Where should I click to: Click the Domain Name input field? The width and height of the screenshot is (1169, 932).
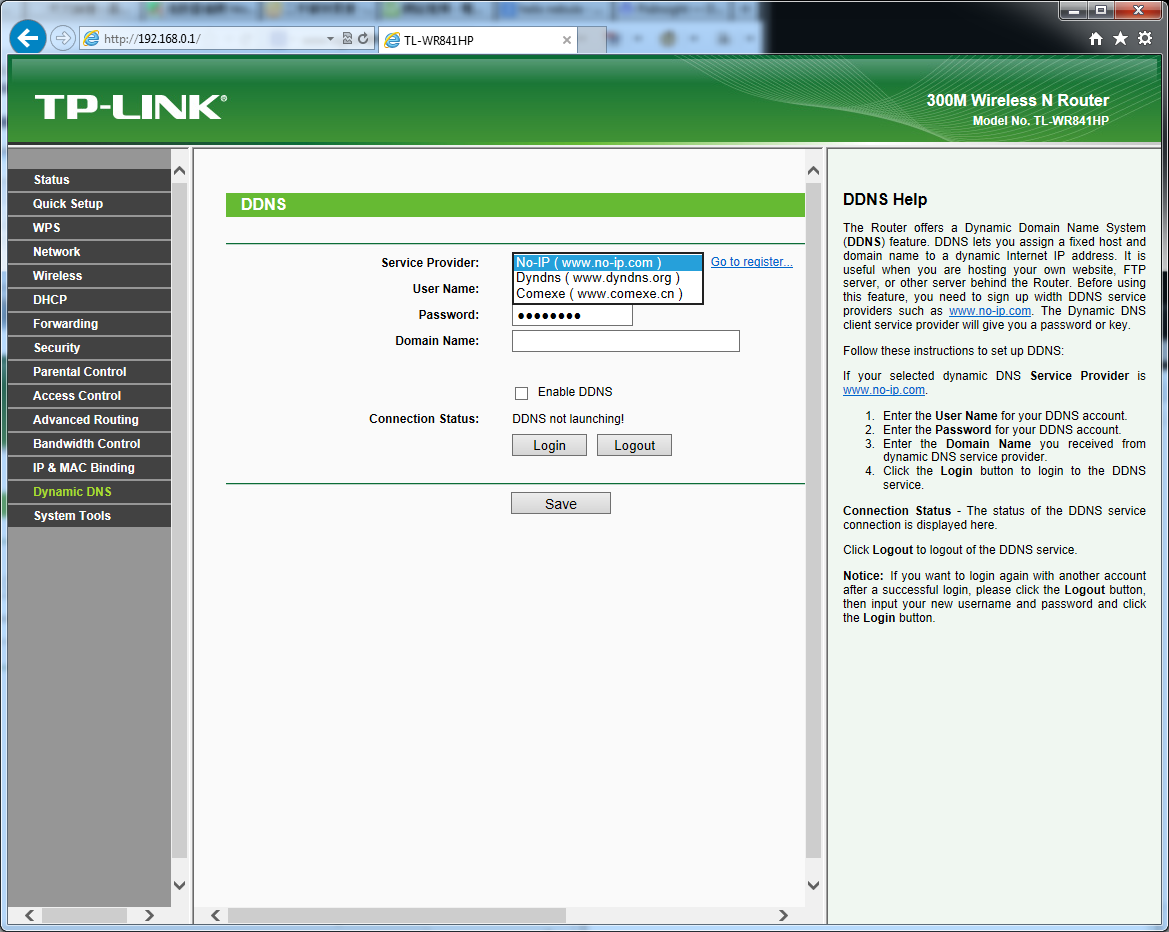(x=625, y=341)
